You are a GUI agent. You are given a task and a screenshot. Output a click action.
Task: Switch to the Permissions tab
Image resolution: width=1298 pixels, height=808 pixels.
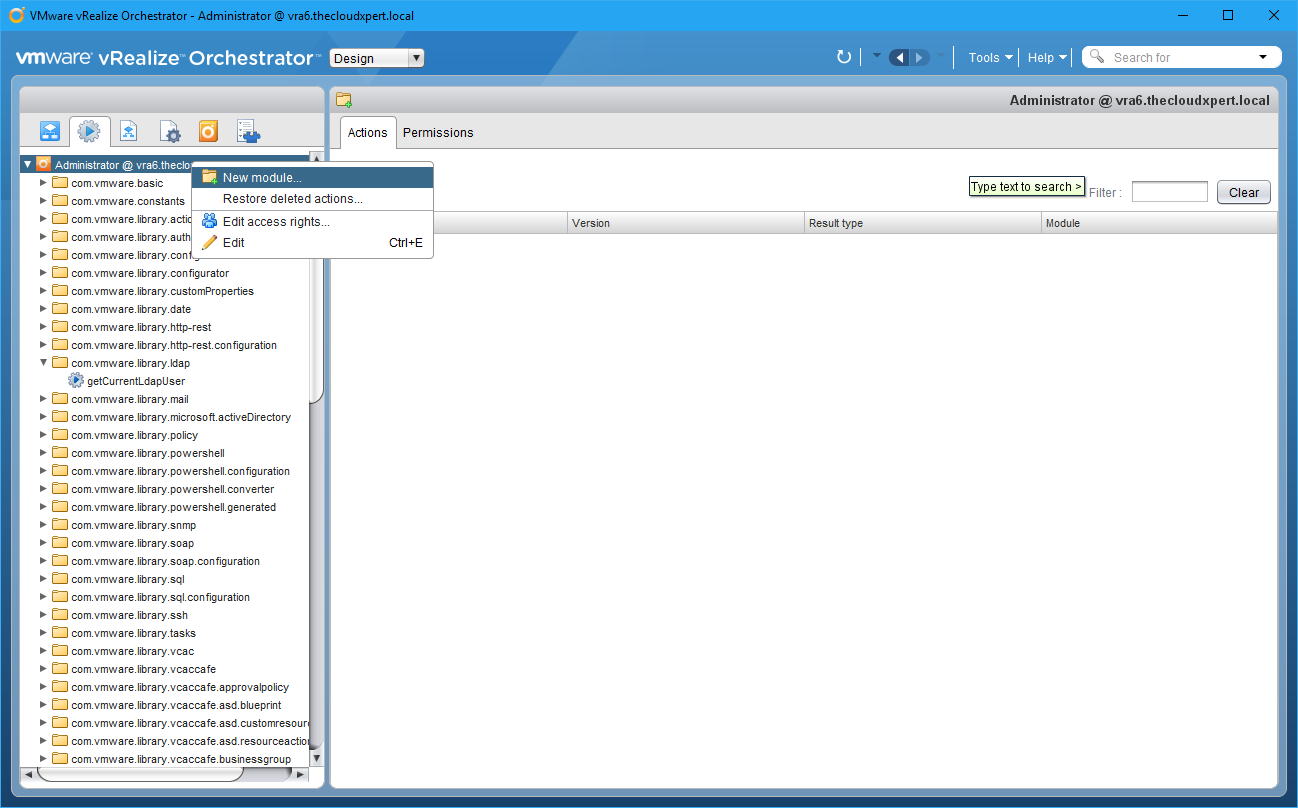click(438, 133)
